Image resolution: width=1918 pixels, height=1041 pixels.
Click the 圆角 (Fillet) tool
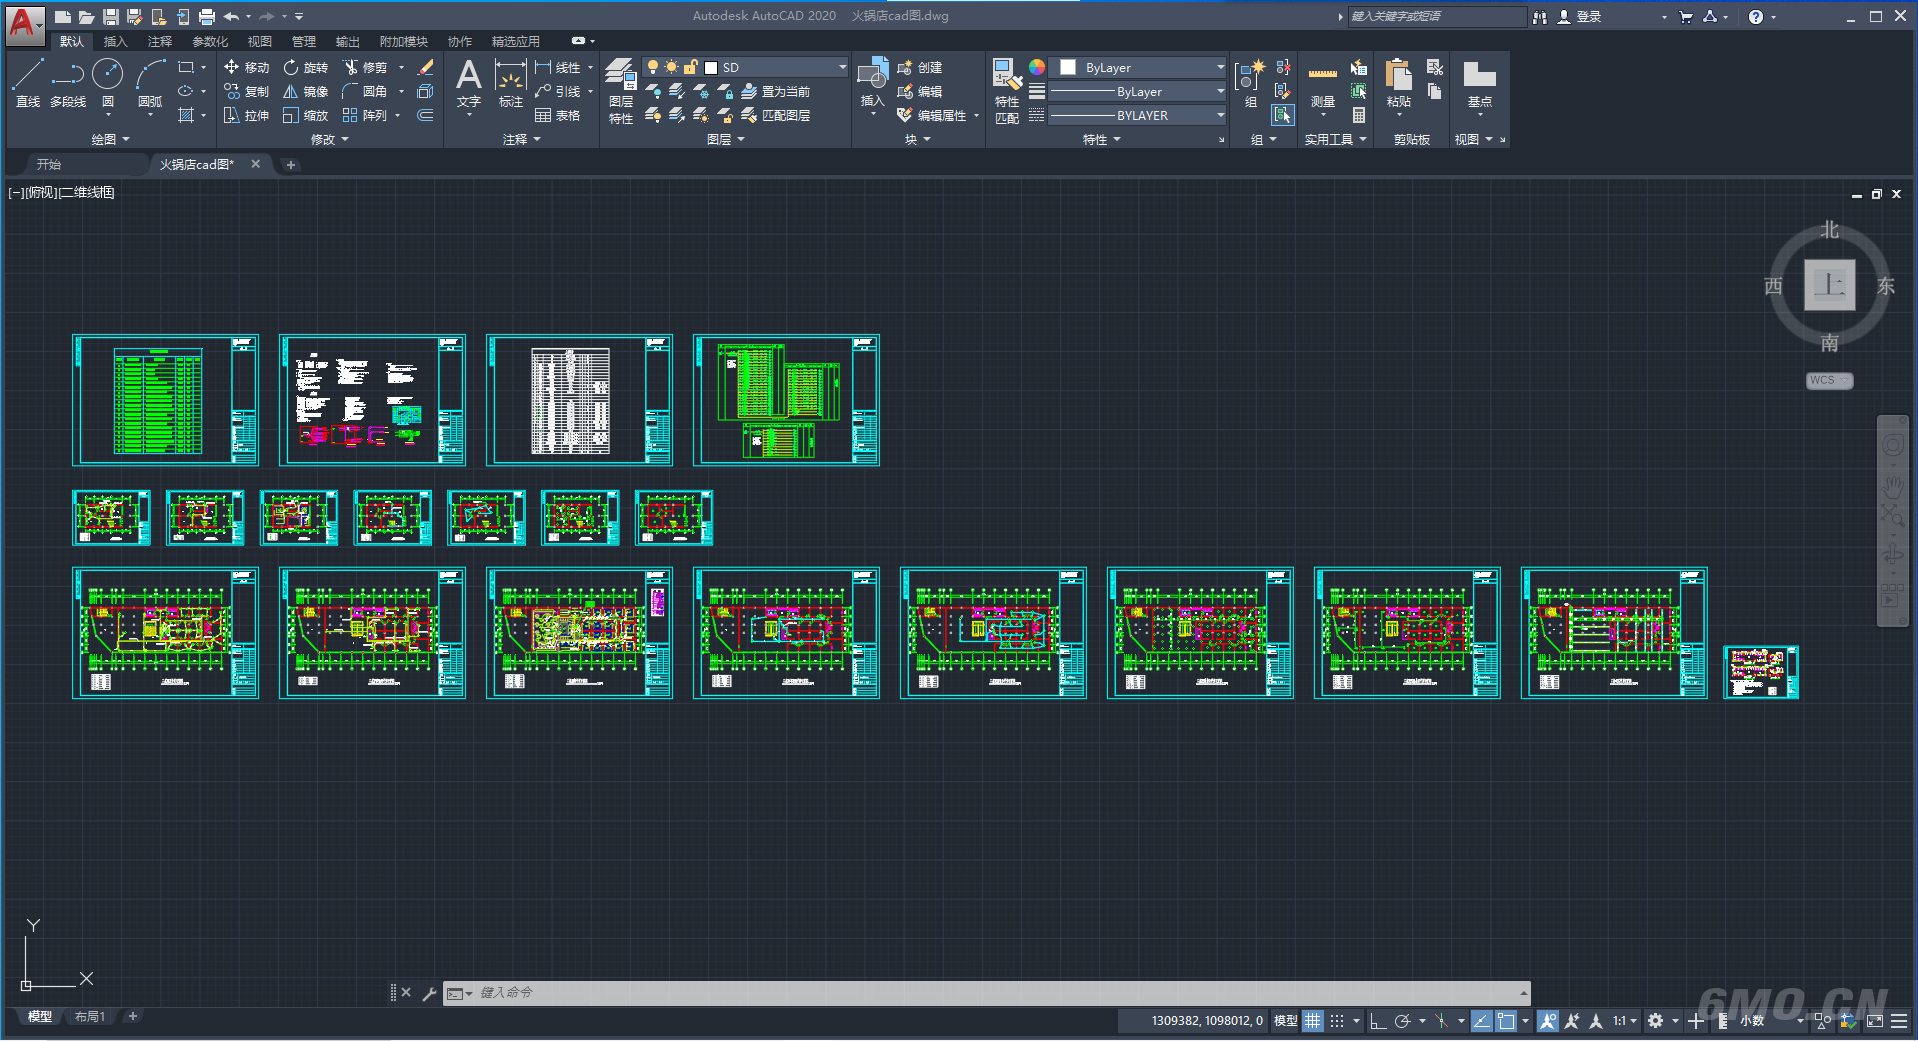tap(365, 91)
